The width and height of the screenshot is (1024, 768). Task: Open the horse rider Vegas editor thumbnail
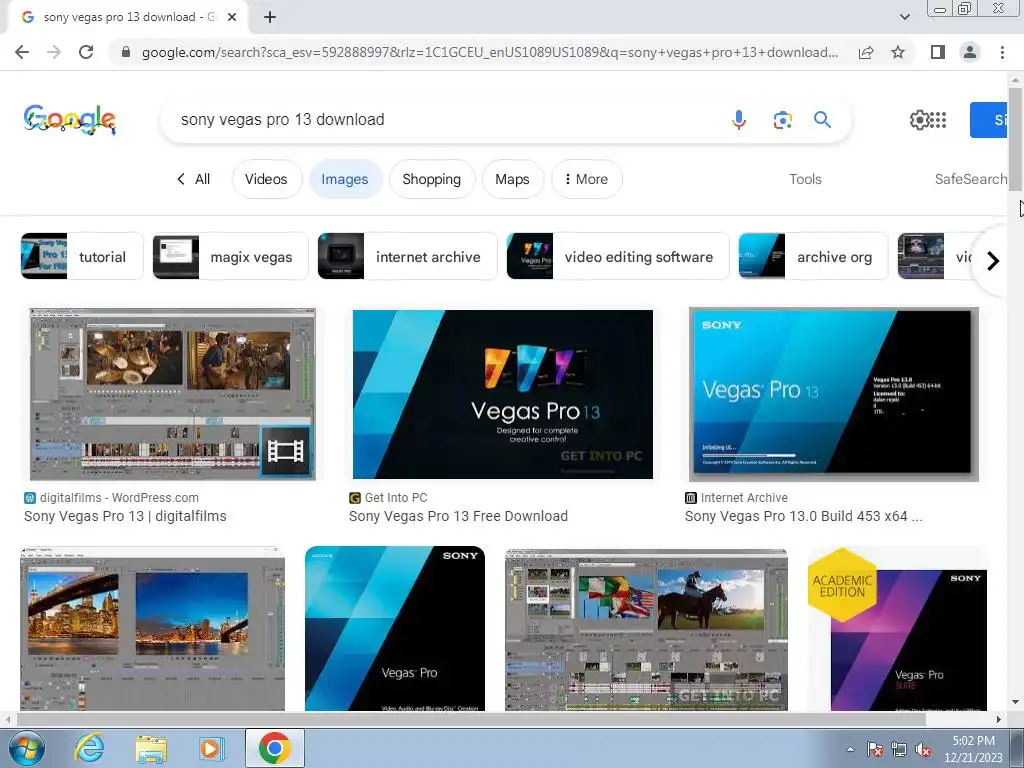647,630
